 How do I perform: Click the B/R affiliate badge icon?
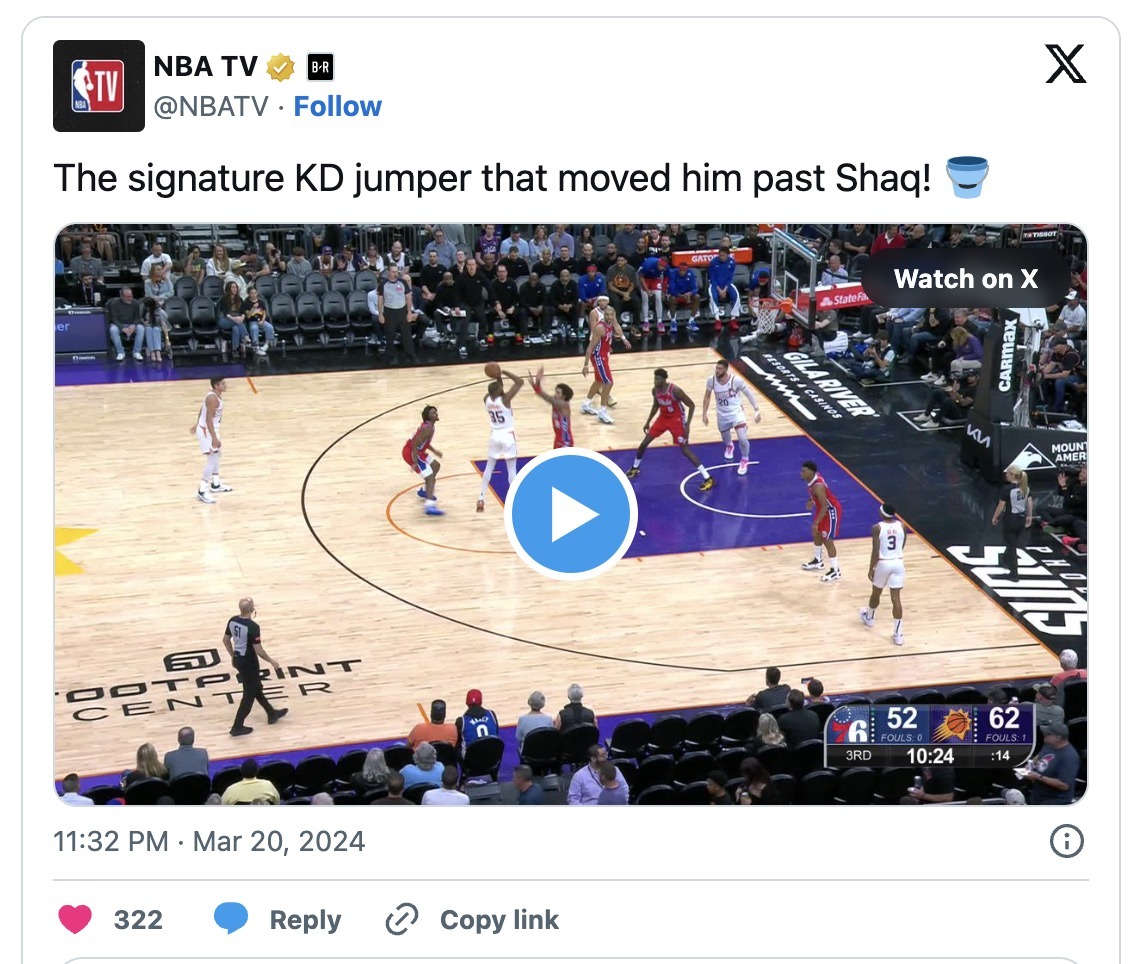320,68
